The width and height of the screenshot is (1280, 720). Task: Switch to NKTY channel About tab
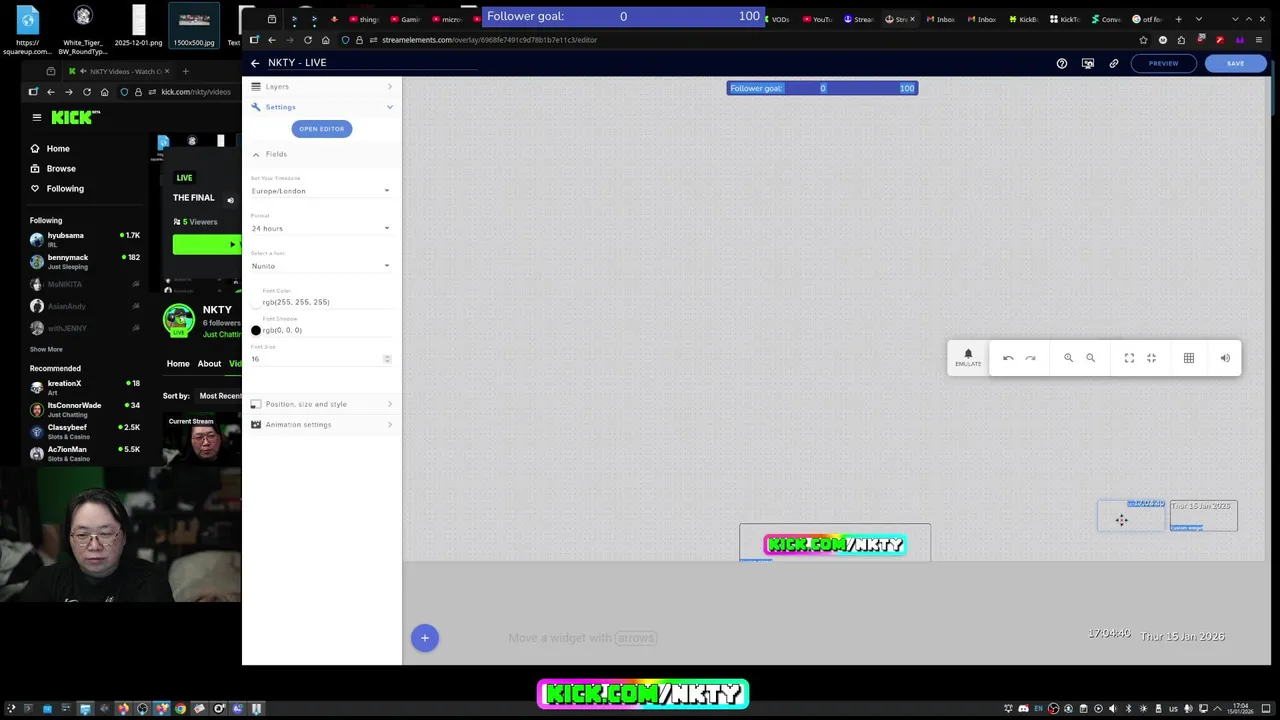coord(209,364)
